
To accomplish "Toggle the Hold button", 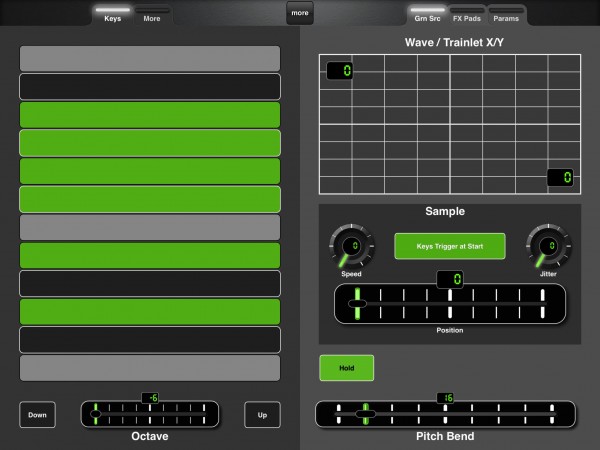I will [347, 368].
